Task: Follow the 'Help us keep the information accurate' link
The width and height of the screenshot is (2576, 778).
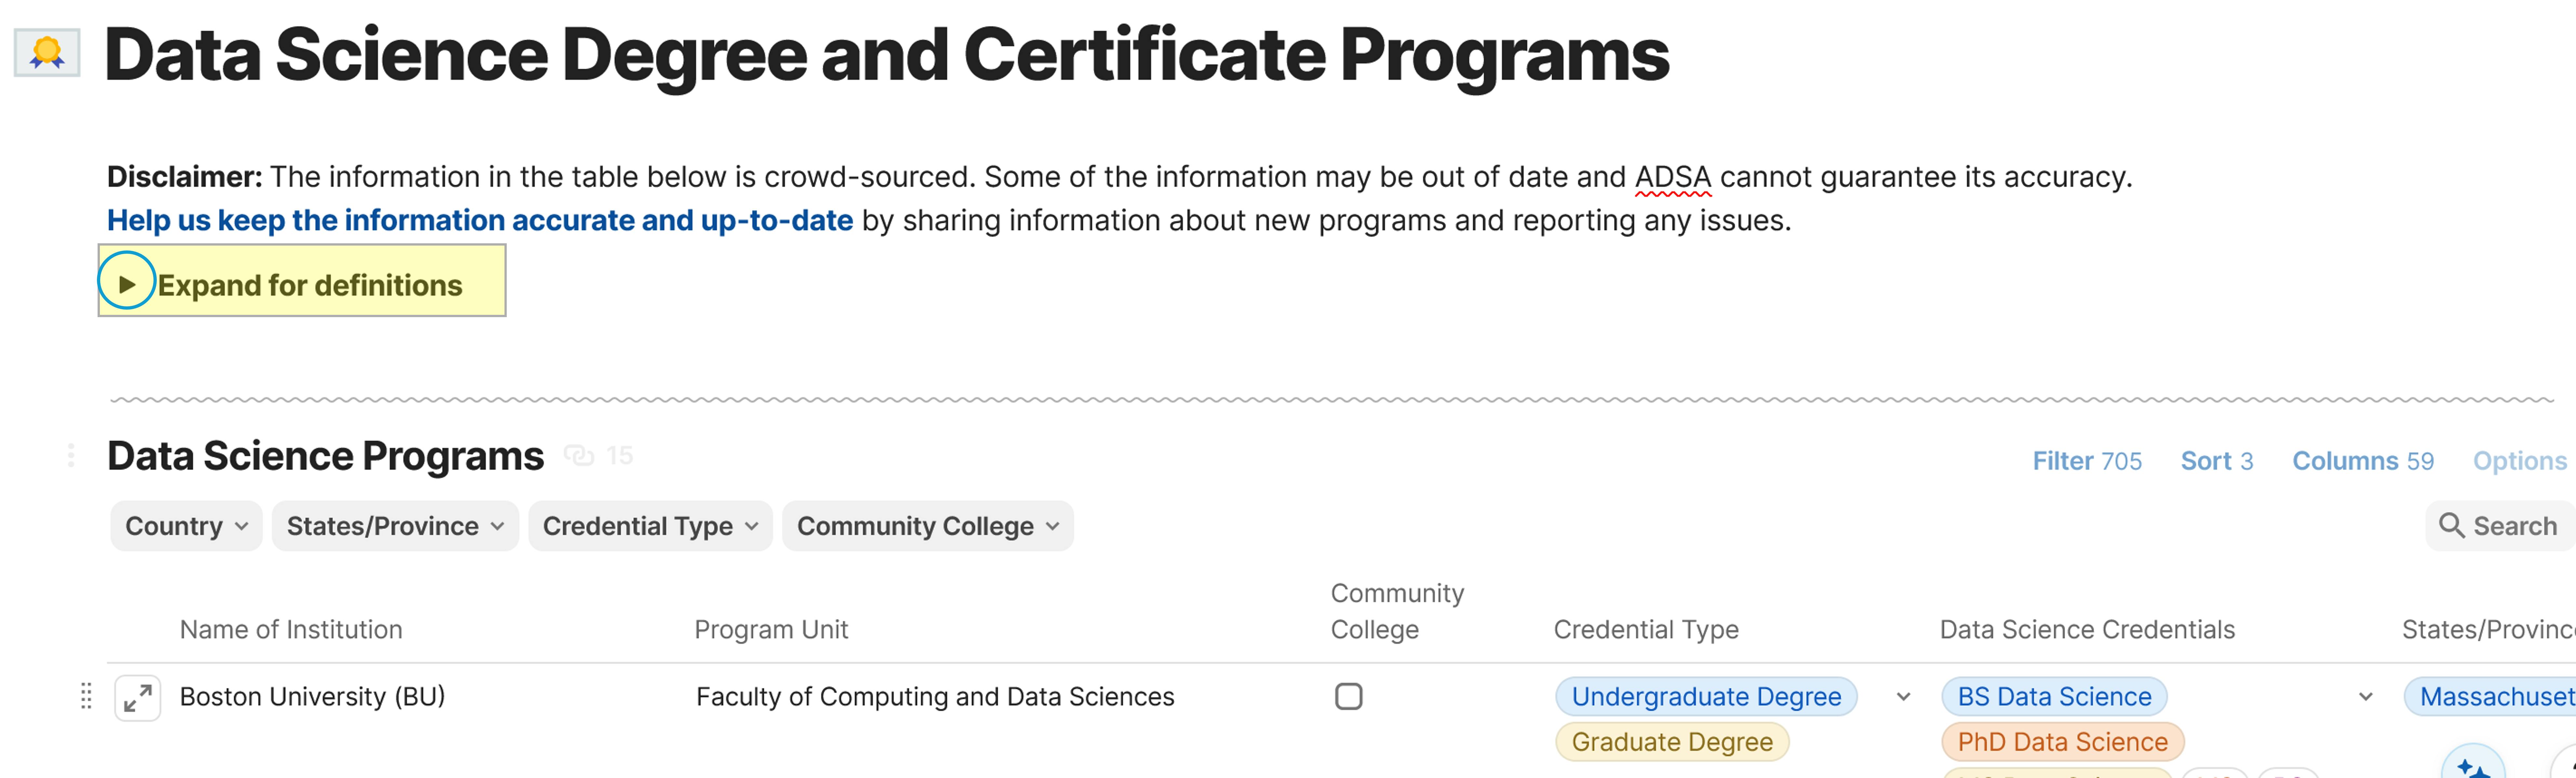Action: 480,220
